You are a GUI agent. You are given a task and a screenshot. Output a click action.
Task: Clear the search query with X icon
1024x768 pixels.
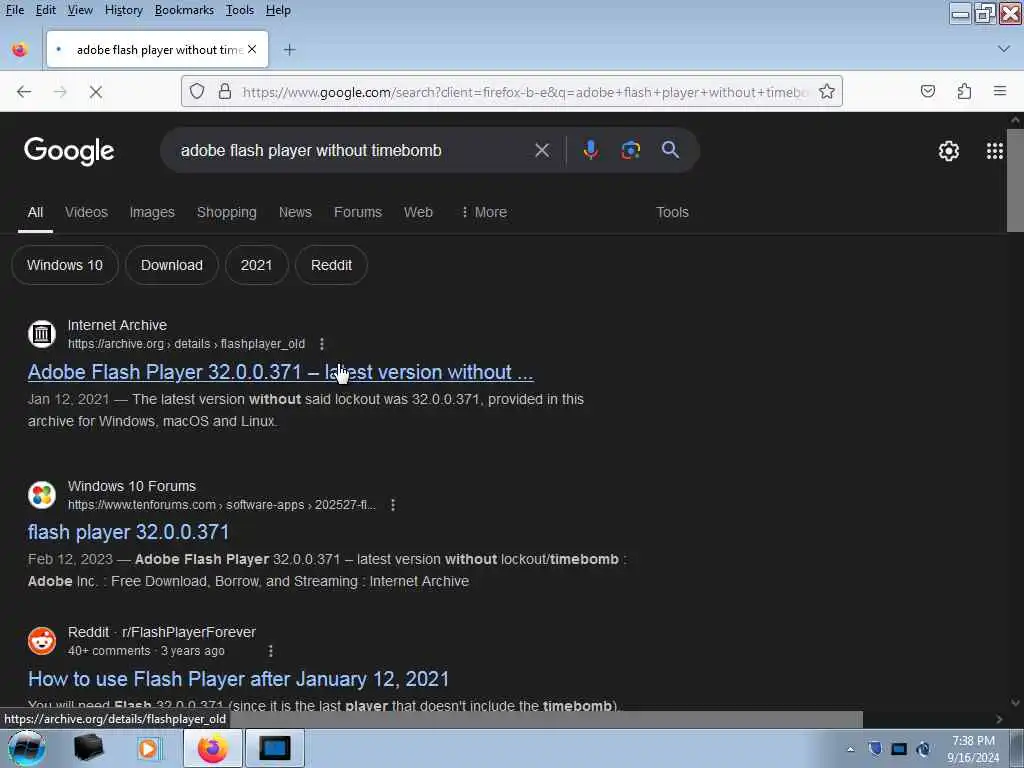coord(542,150)
